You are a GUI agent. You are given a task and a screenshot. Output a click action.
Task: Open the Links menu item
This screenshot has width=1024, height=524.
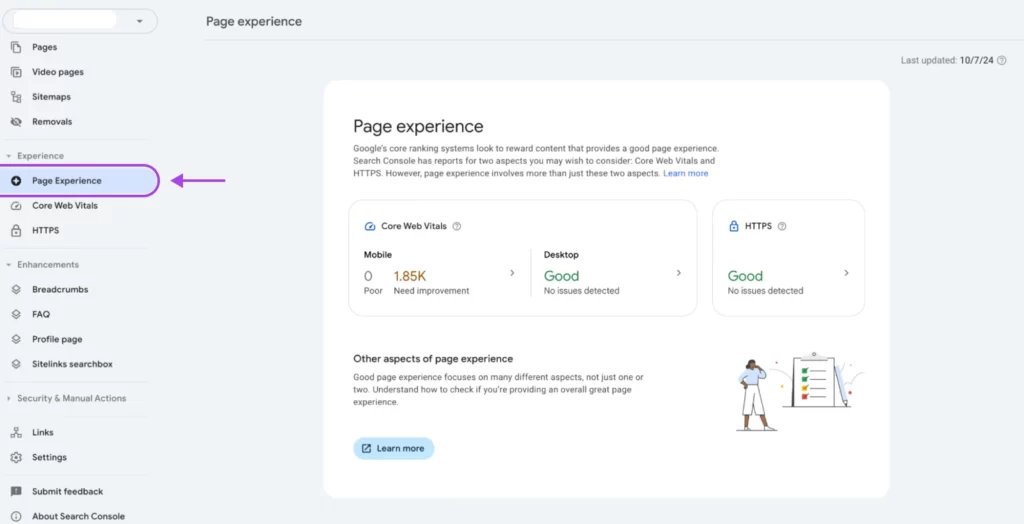pos(43,433)
